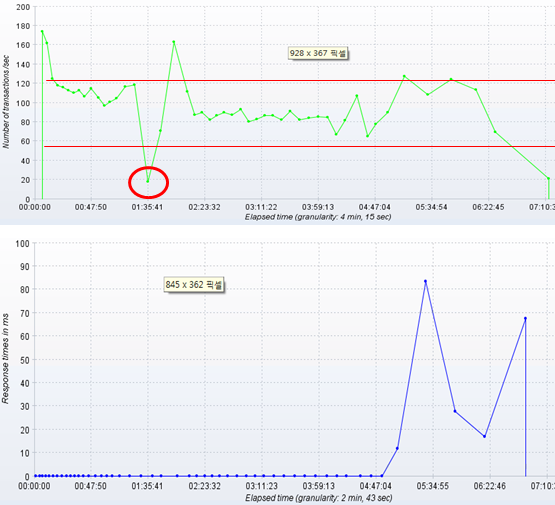The image size is (555, 505).
Task: Select the blue peak point near 83 ms
Action: (x=425, y=281)
